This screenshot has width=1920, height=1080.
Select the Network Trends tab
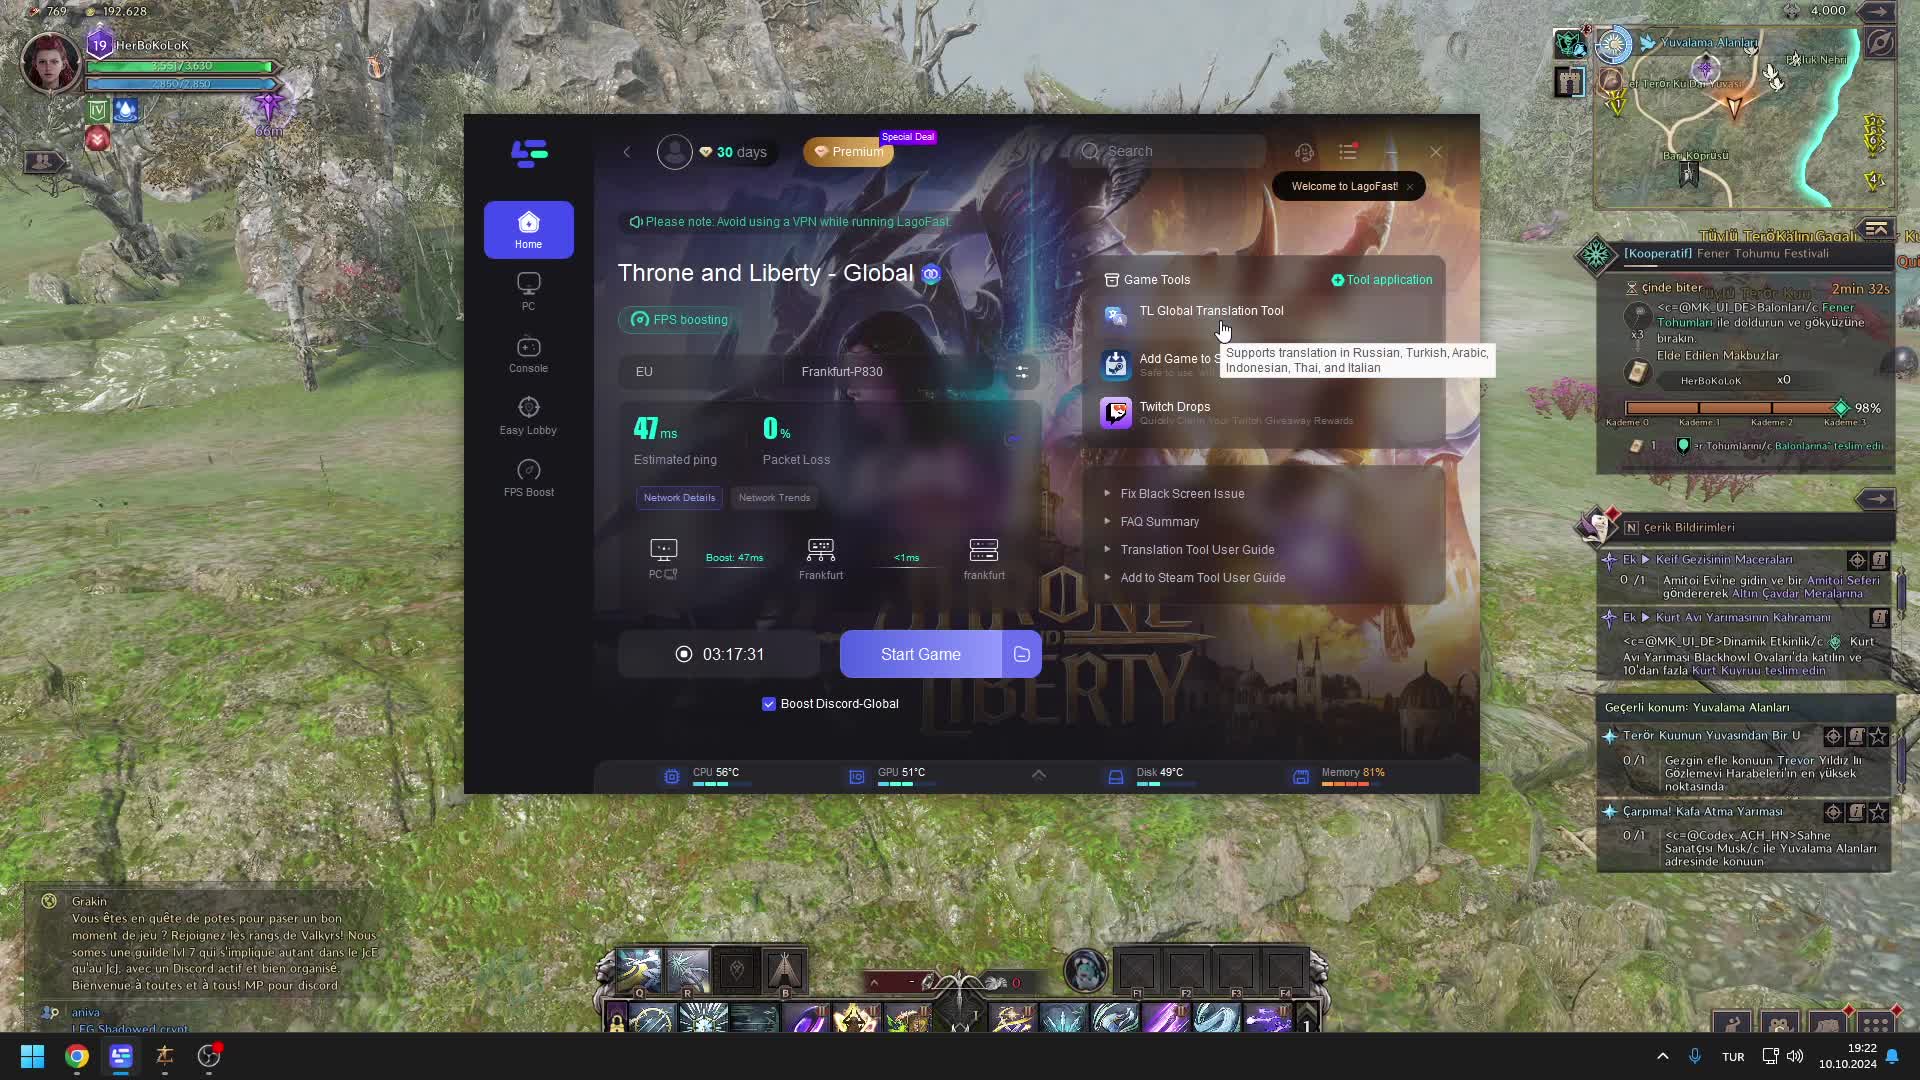click(x=774, y=498)
